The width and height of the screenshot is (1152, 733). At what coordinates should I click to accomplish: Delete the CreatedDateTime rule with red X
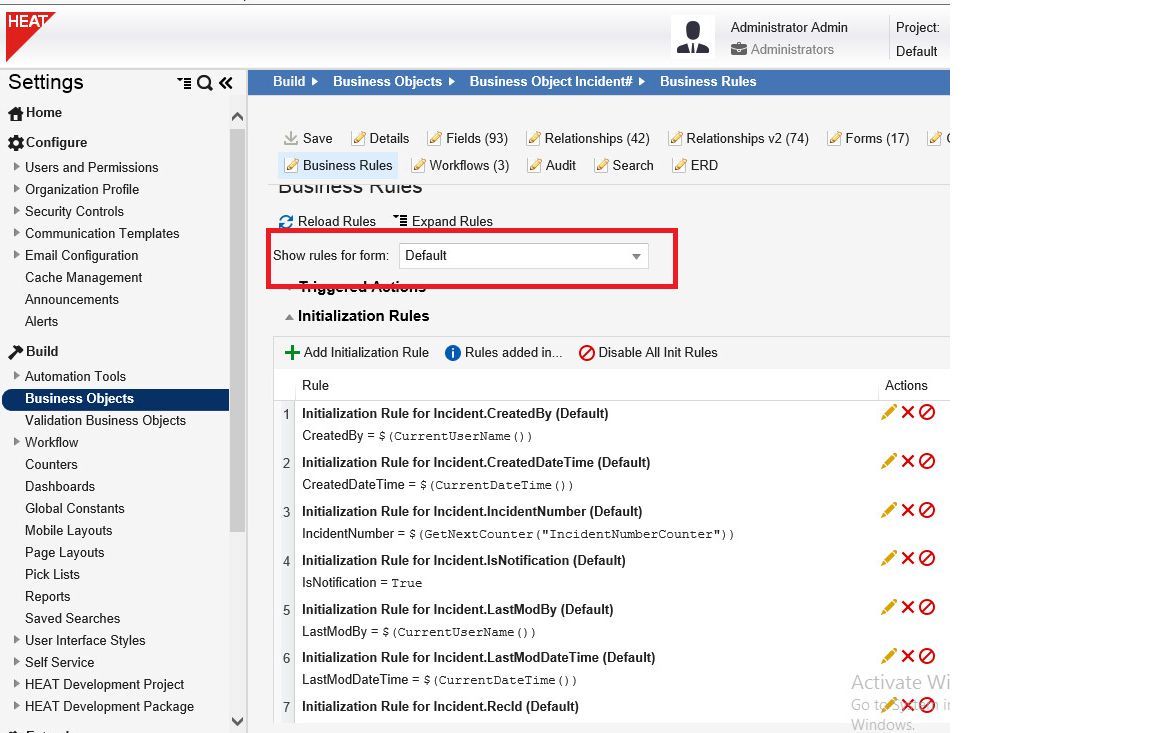pos(908,461)
